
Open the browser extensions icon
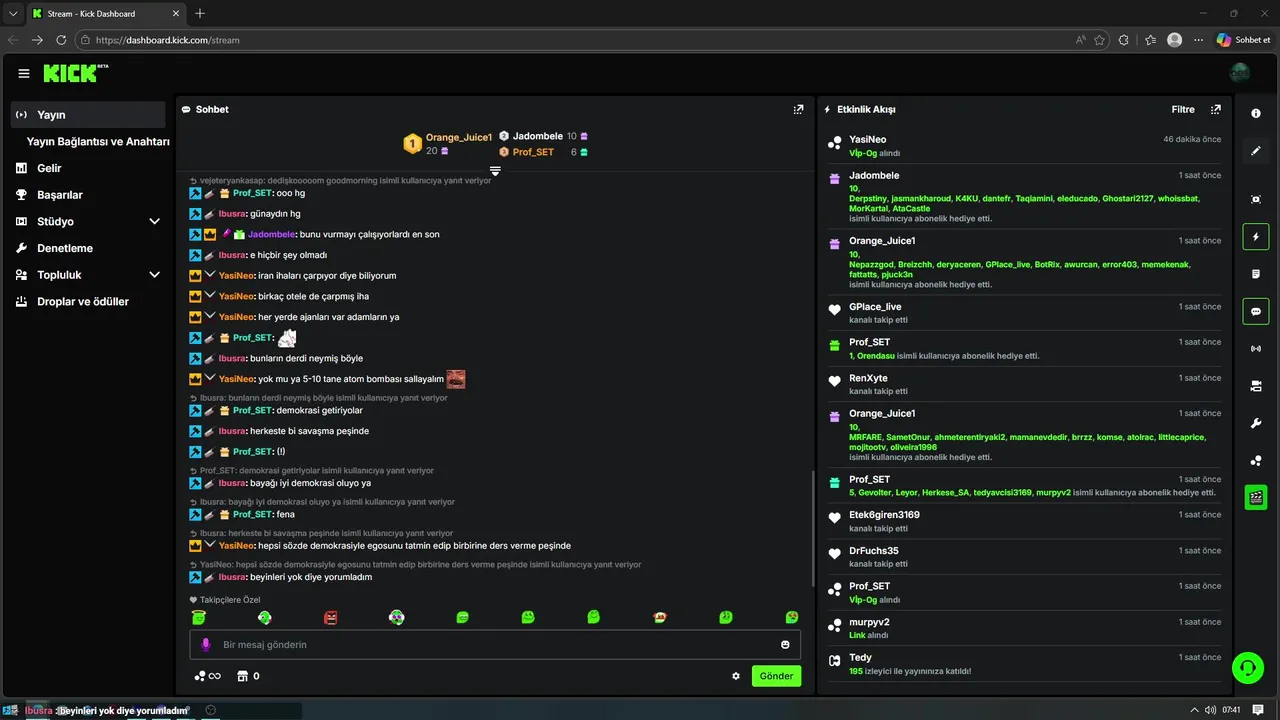1124,40
